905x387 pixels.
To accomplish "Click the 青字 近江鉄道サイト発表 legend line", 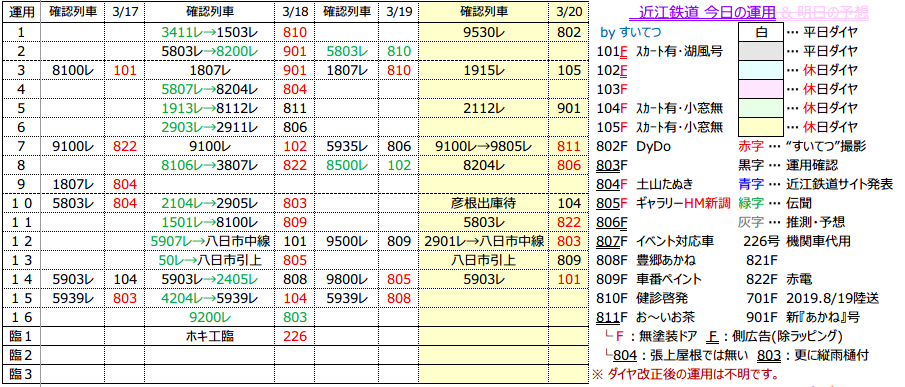I will click(816, 185).
